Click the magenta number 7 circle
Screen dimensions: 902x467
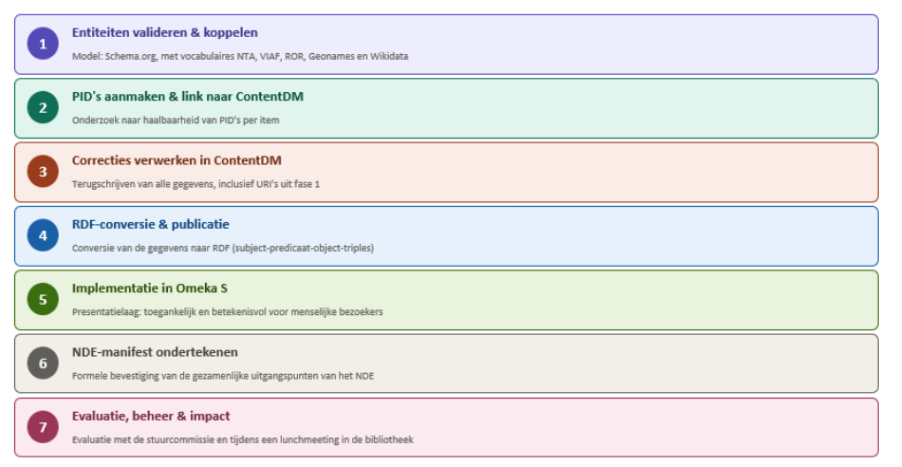[43, 427]
